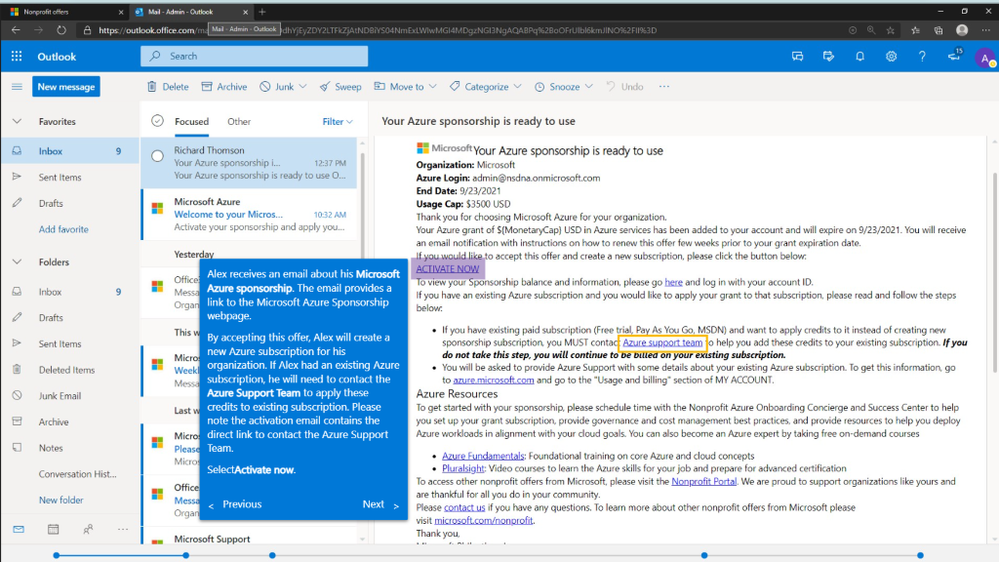Collapse the Favorites section

pos(17,121)
